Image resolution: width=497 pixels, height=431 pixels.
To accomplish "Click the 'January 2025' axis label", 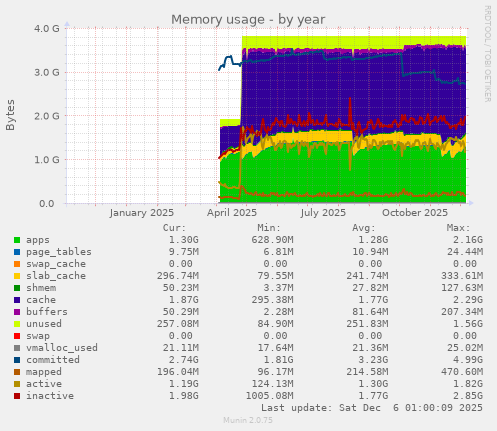I will (141, 213).
